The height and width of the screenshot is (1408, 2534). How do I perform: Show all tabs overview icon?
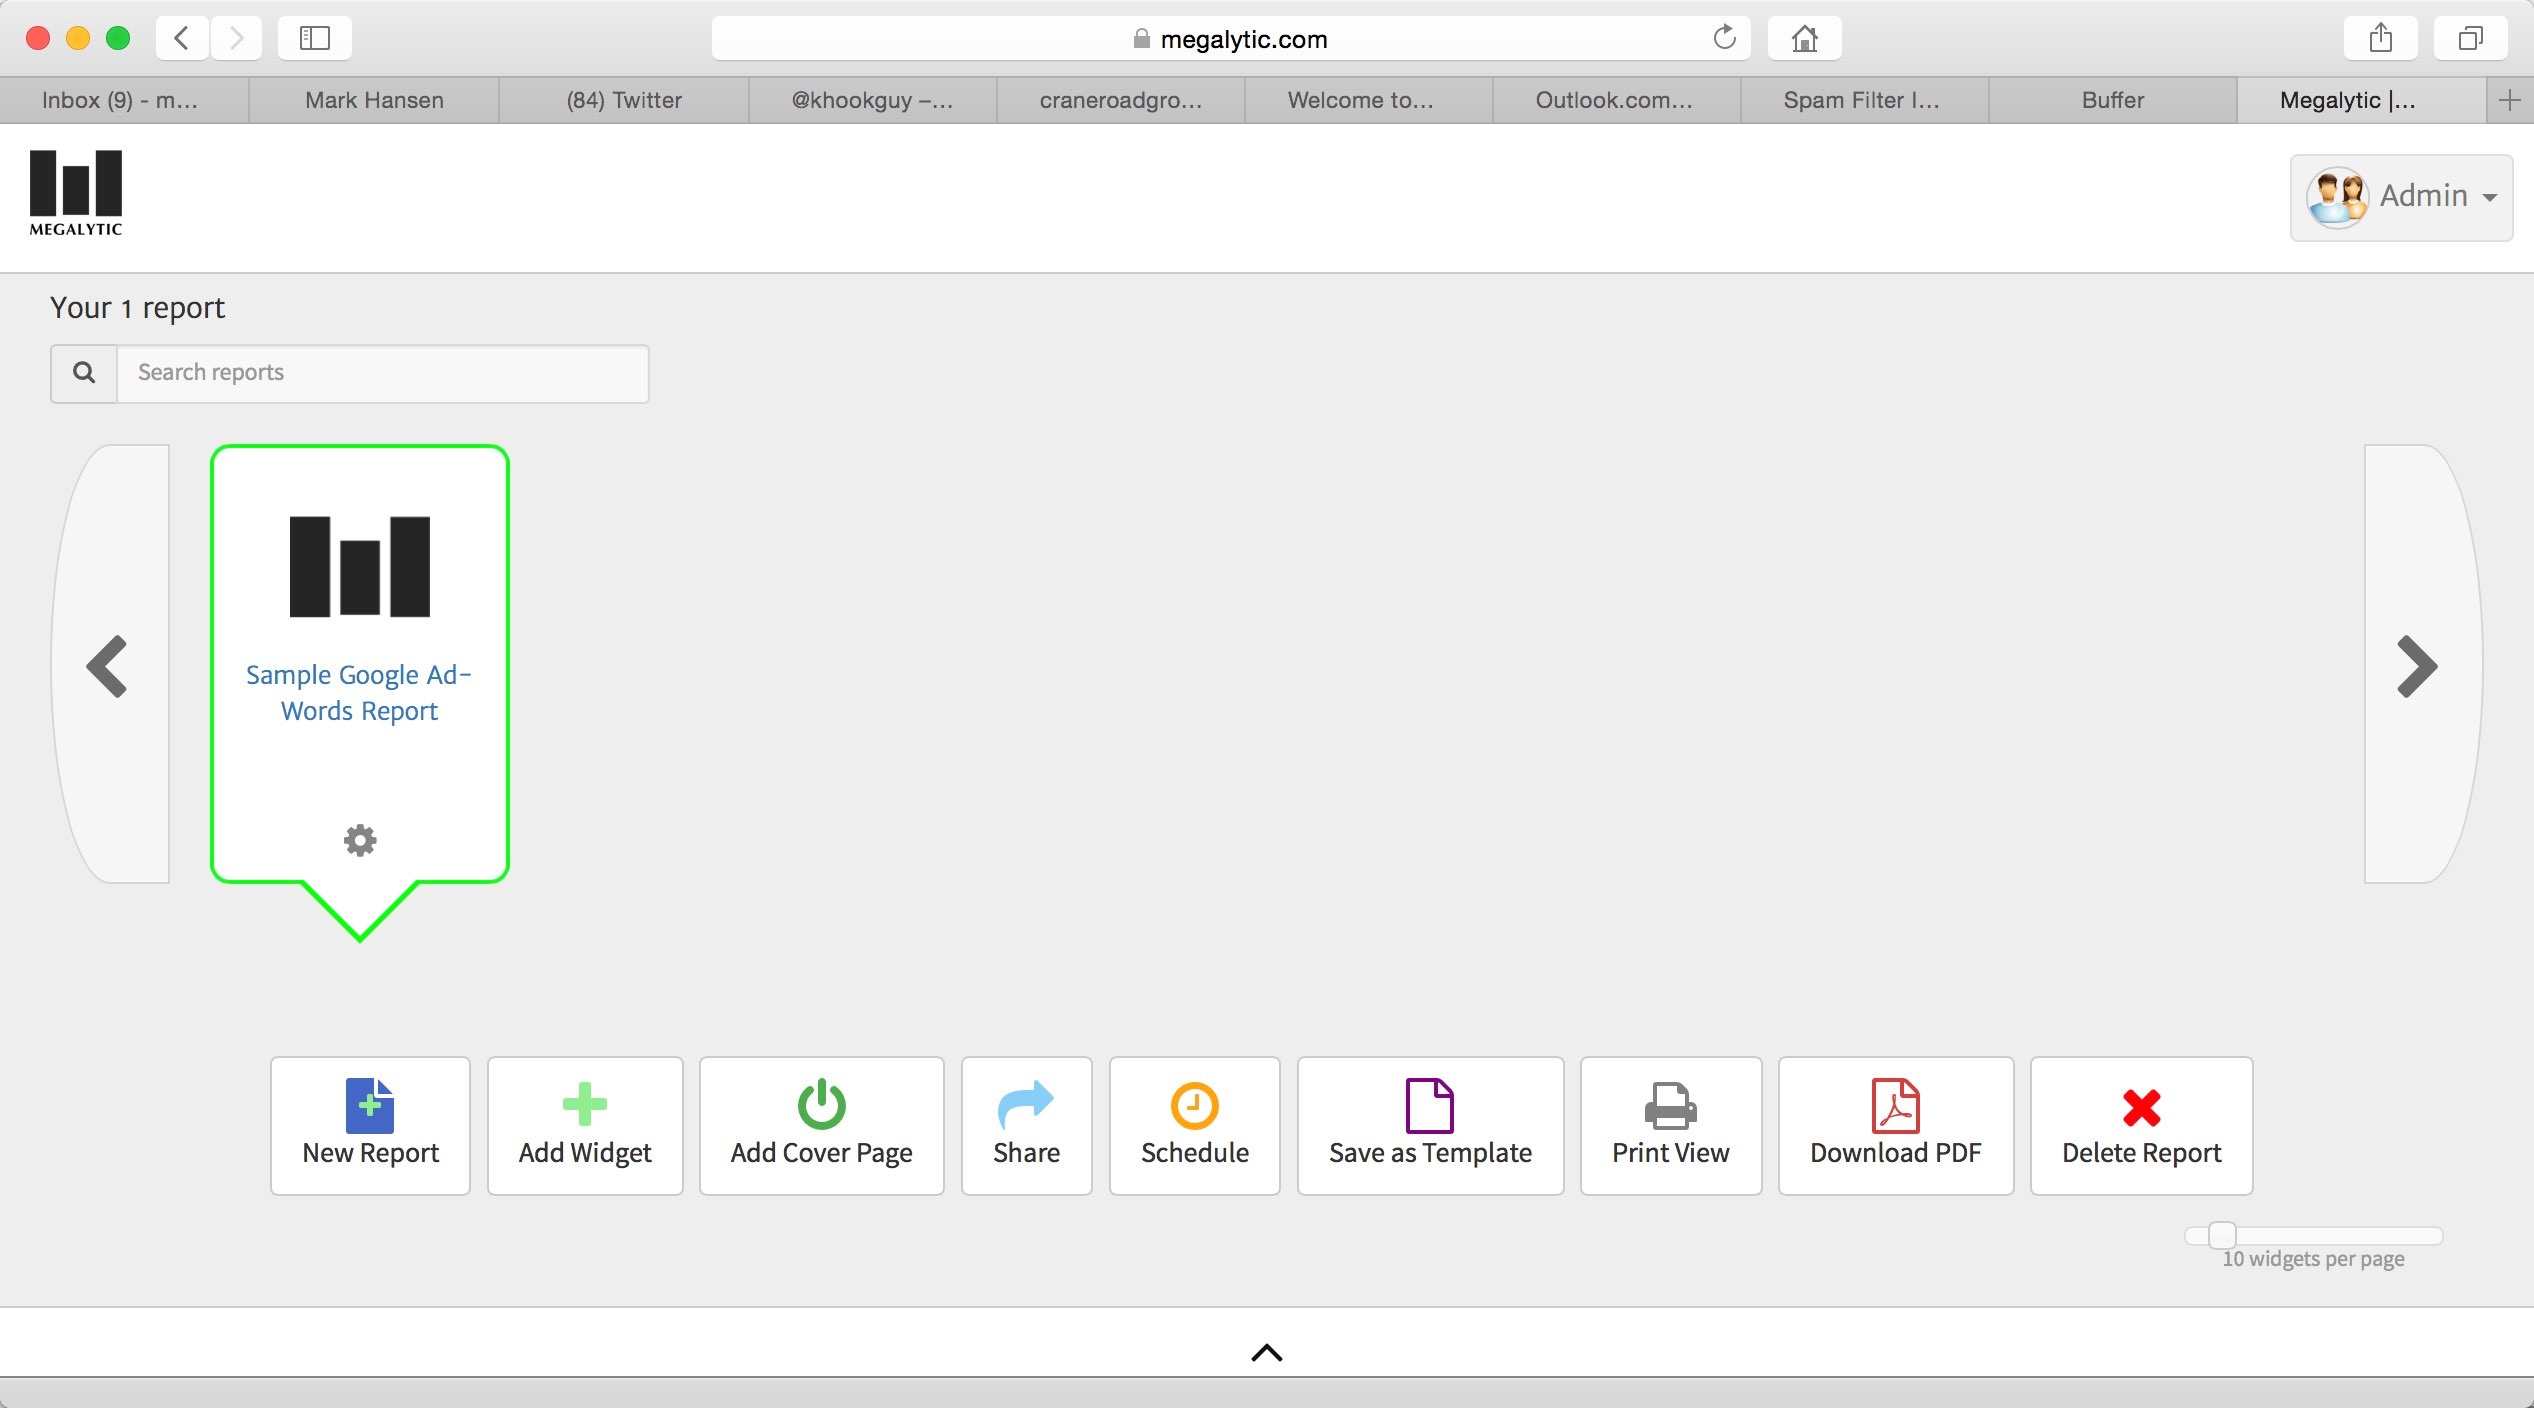coord(2471,39)
